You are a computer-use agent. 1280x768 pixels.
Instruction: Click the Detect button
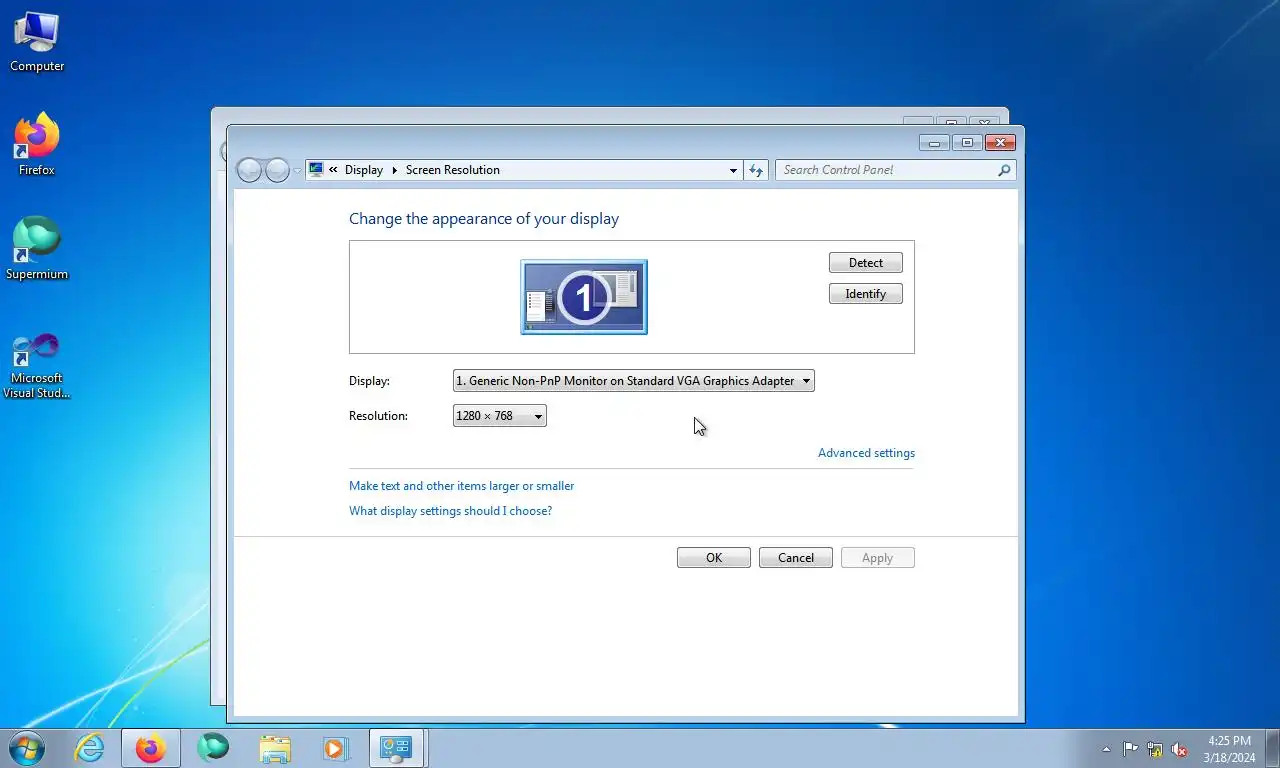tap(866, 263)
